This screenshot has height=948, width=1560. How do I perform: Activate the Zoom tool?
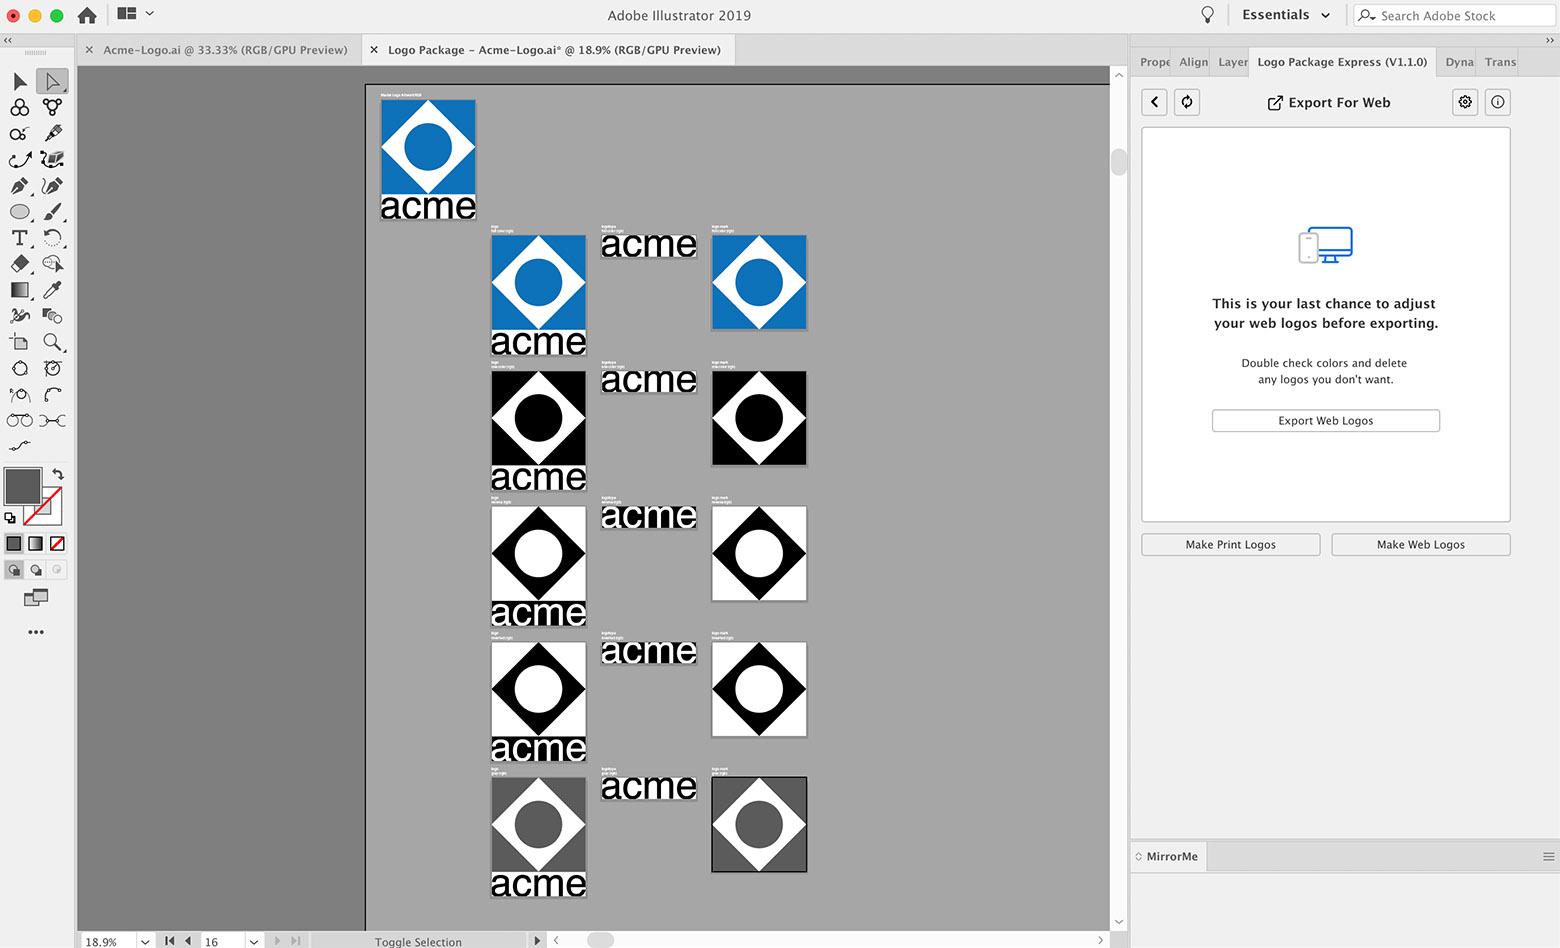(52, 342)
